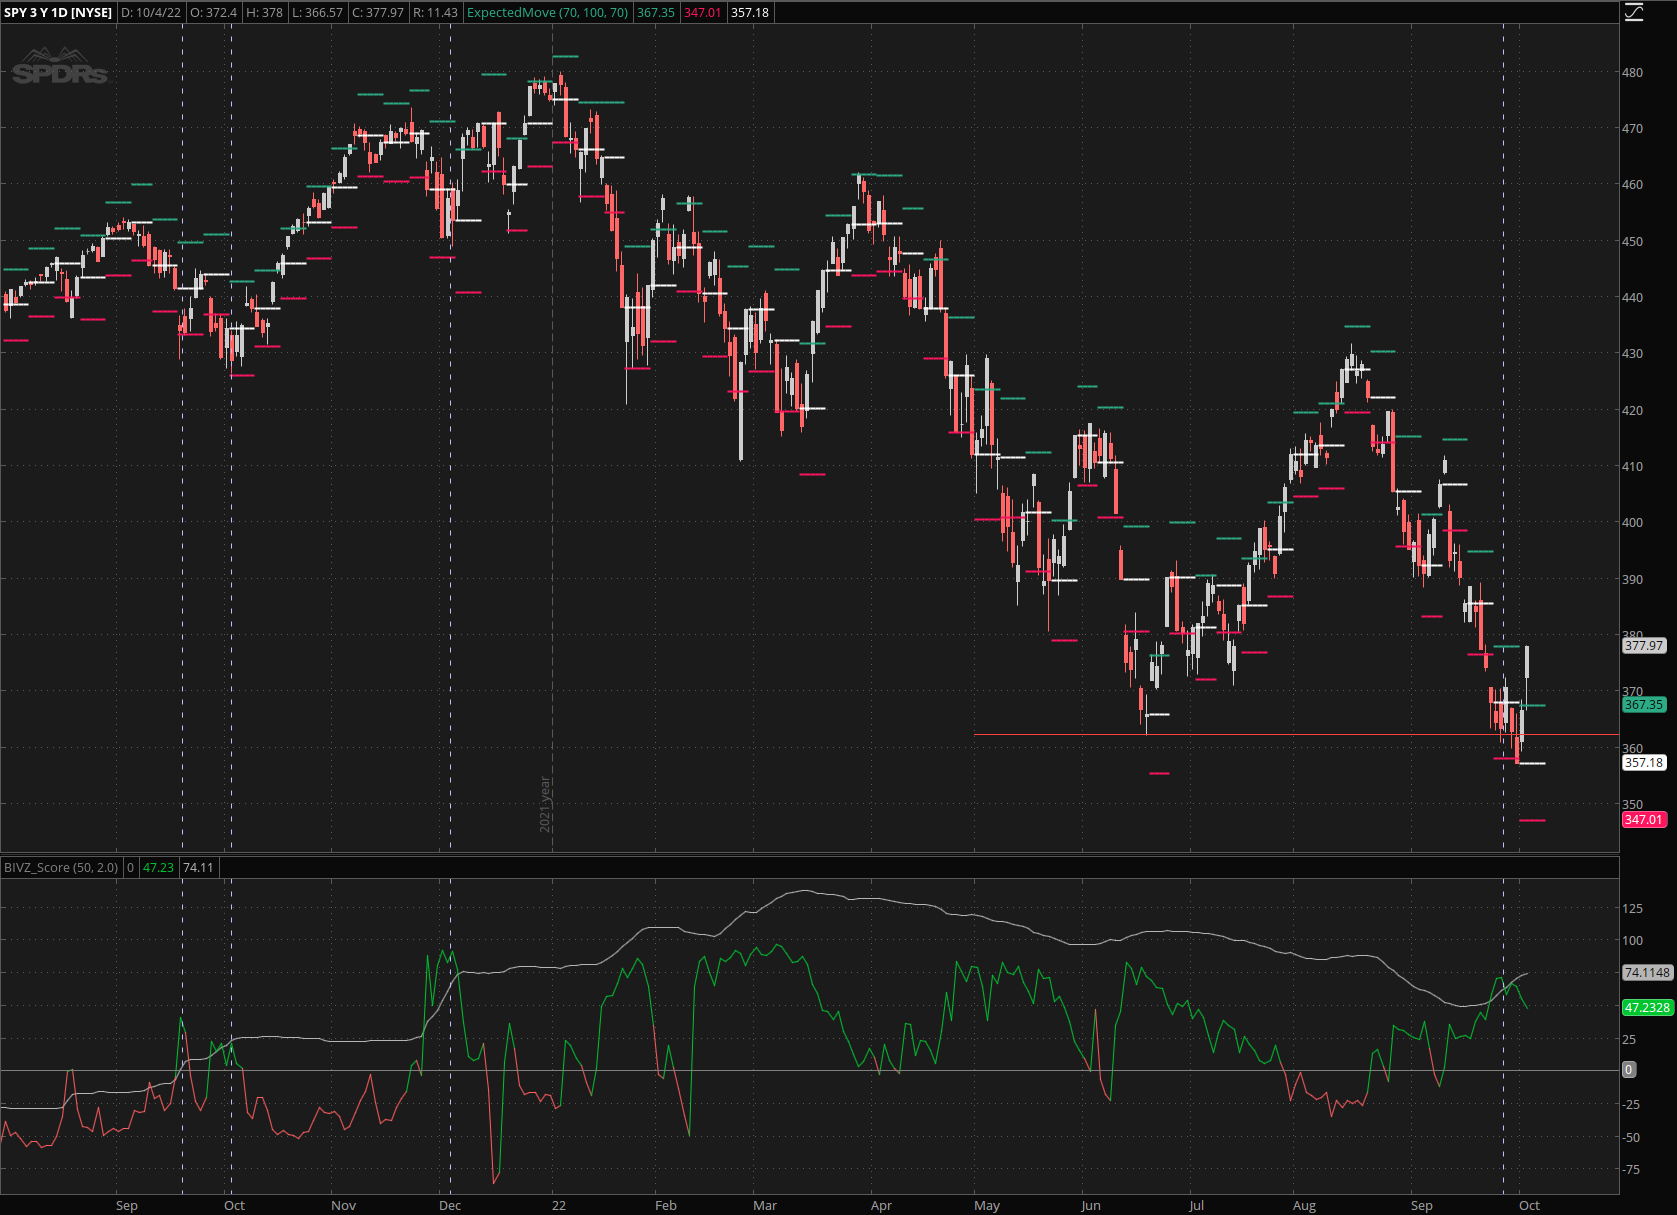This screenshot has height=1215, width=1677.
Task: Click the Oct label at far right
Action: pyautogui.click(x=1529, y=1205)
